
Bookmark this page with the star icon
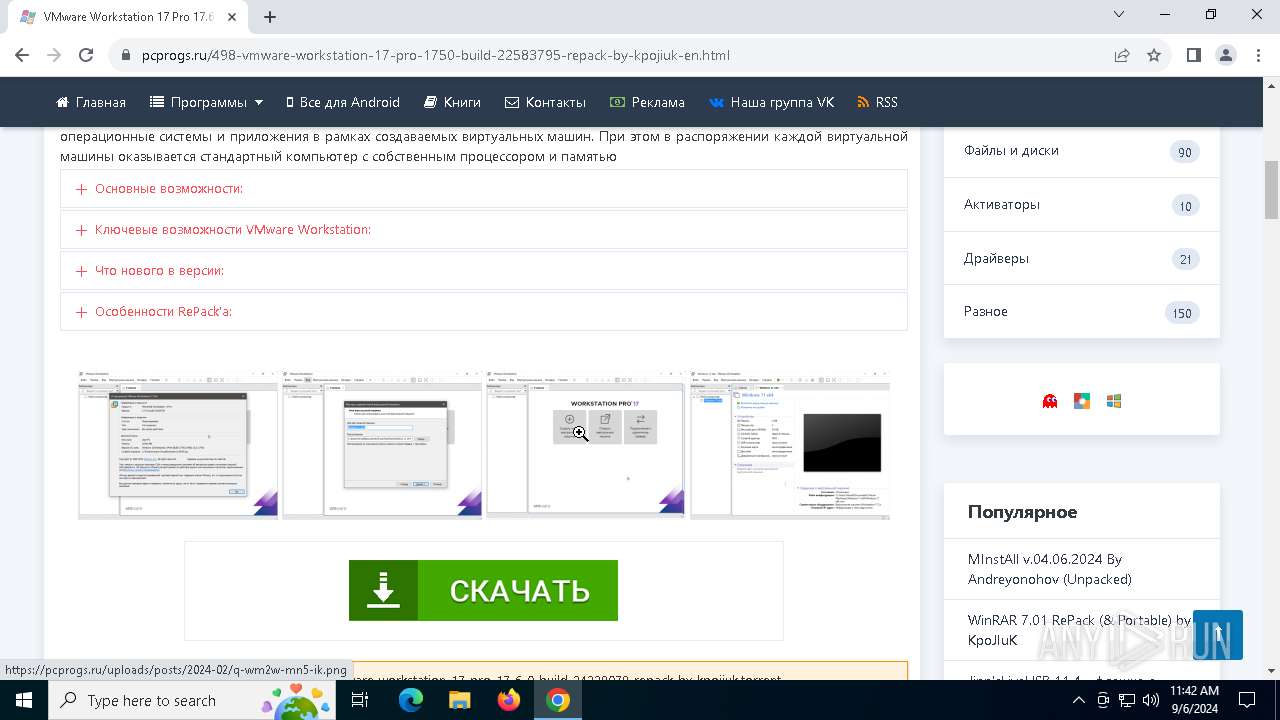(x=1154, y=55)
